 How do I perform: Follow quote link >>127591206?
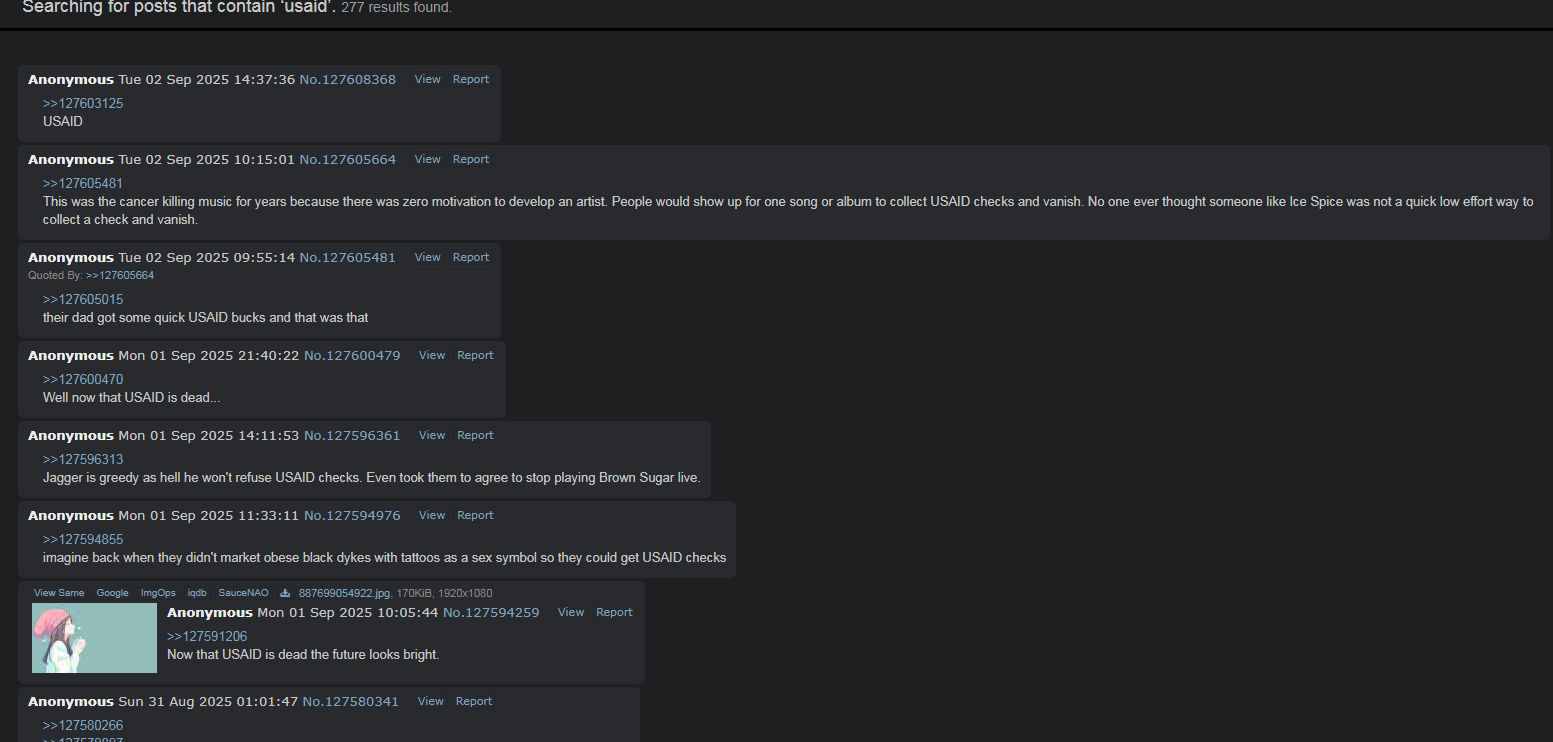(207, 636)
